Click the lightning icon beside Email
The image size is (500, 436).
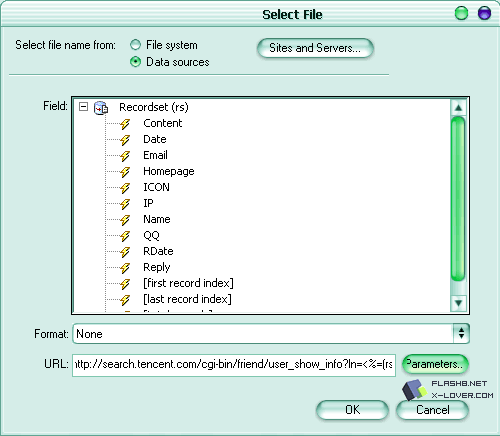tap(125, 156)
